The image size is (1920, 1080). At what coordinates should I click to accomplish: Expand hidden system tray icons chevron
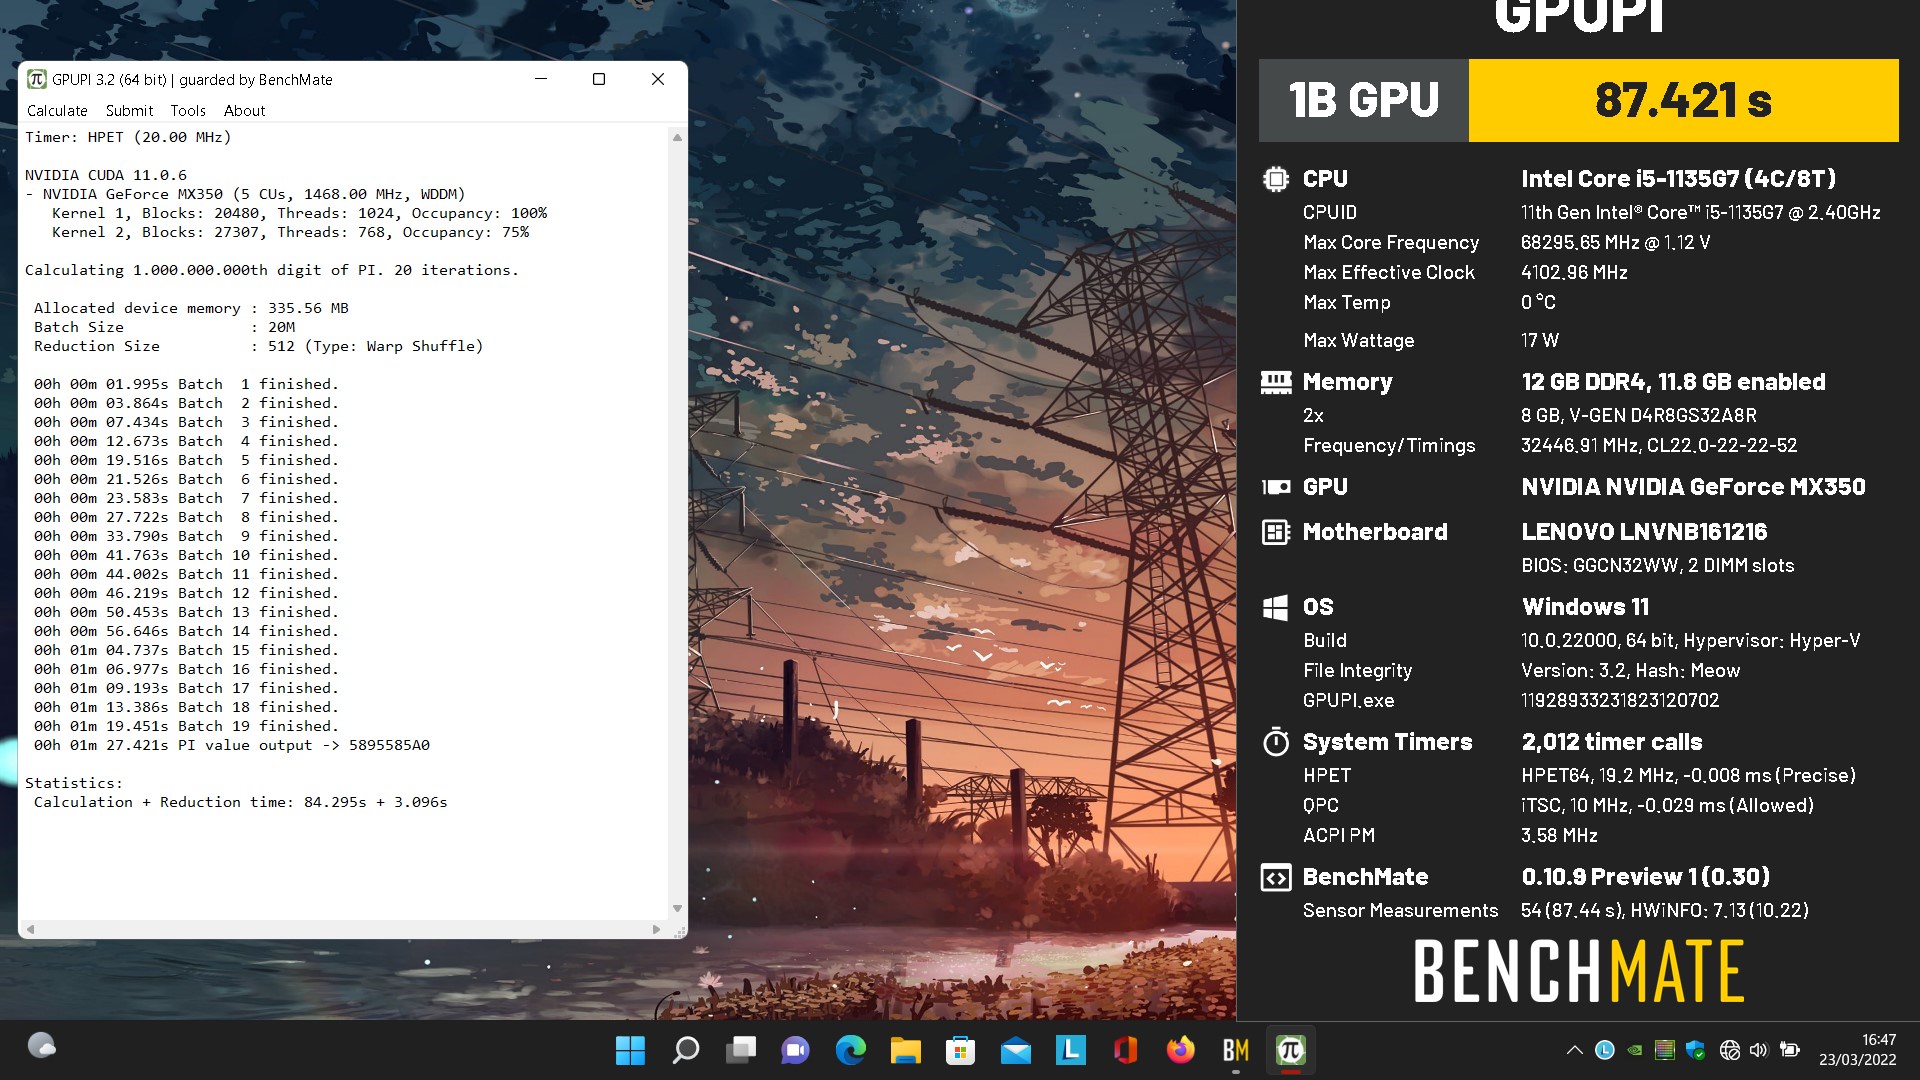1574,1050
